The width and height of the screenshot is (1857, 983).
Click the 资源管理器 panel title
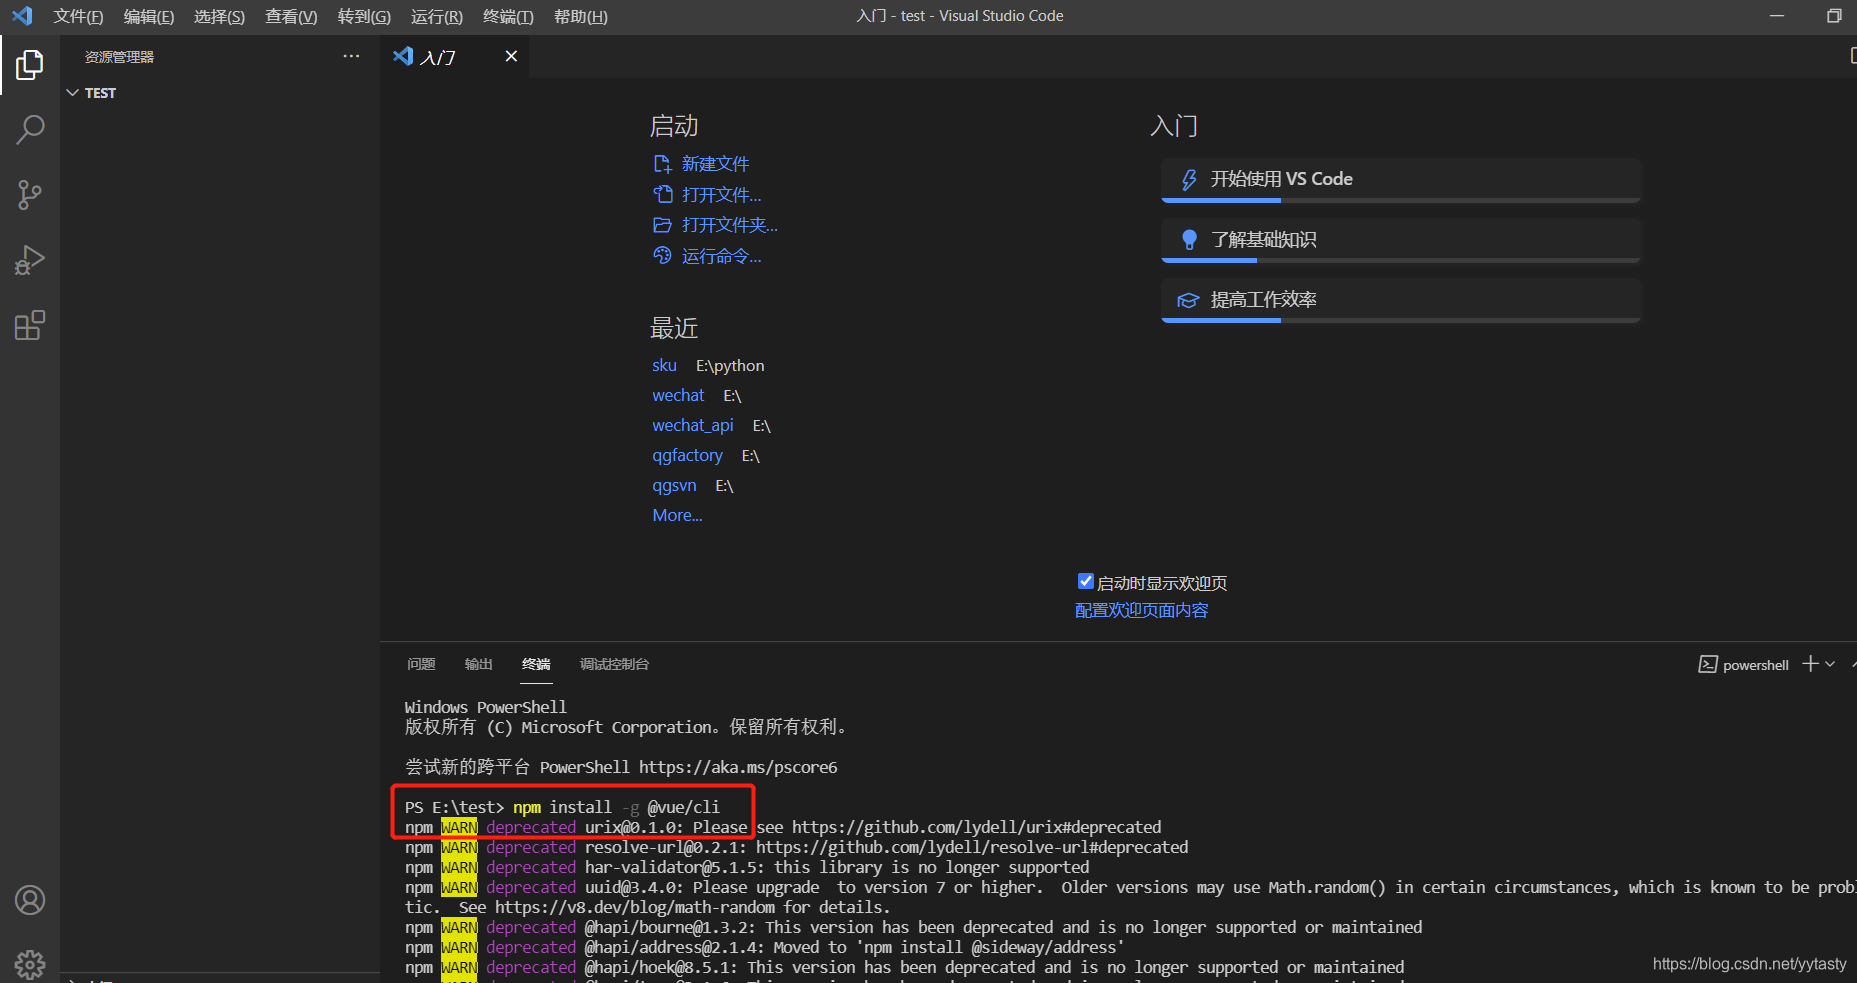coord(119,57)
